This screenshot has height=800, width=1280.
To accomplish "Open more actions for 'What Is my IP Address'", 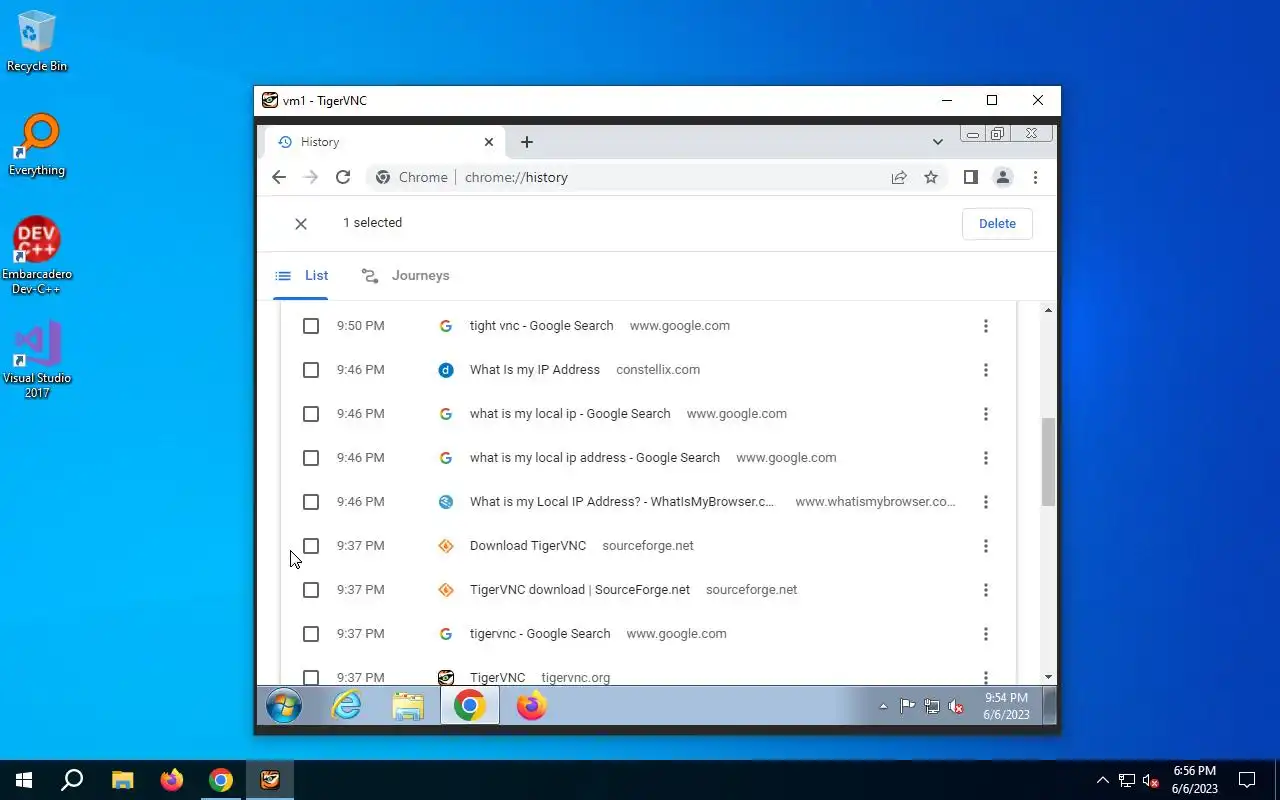I will [x=986, y=370].
